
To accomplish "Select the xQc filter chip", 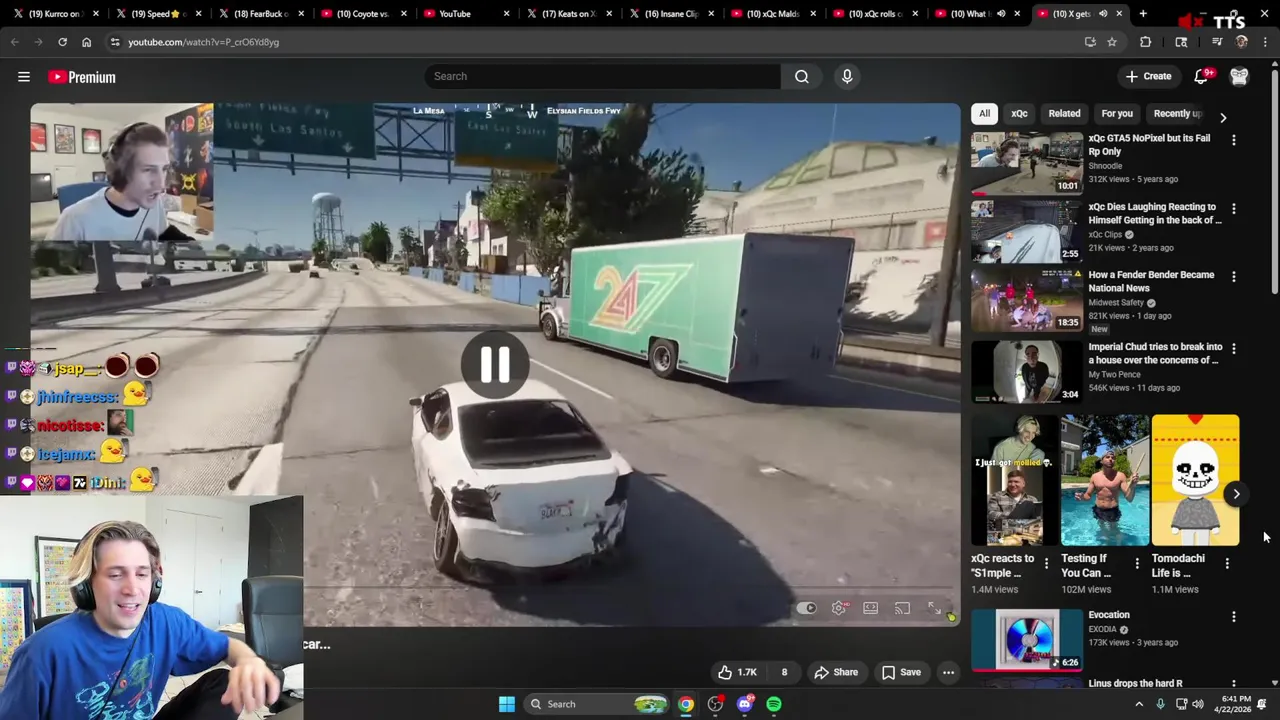I will (x=1019, y=113).
